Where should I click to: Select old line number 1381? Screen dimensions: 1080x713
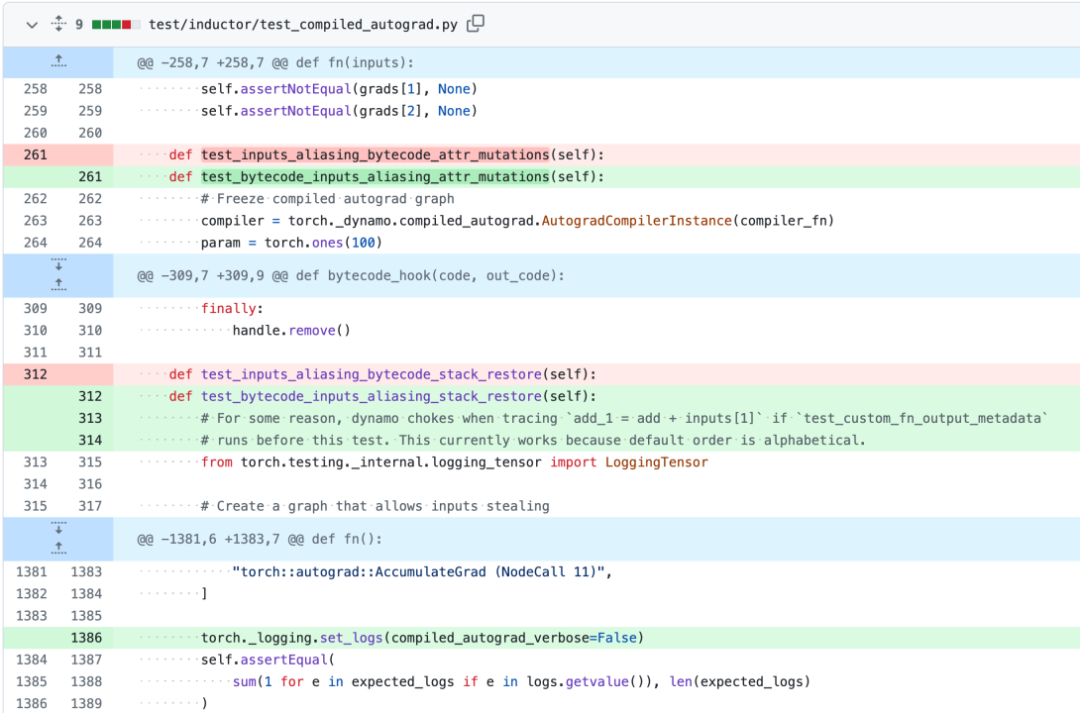point(31,572)
